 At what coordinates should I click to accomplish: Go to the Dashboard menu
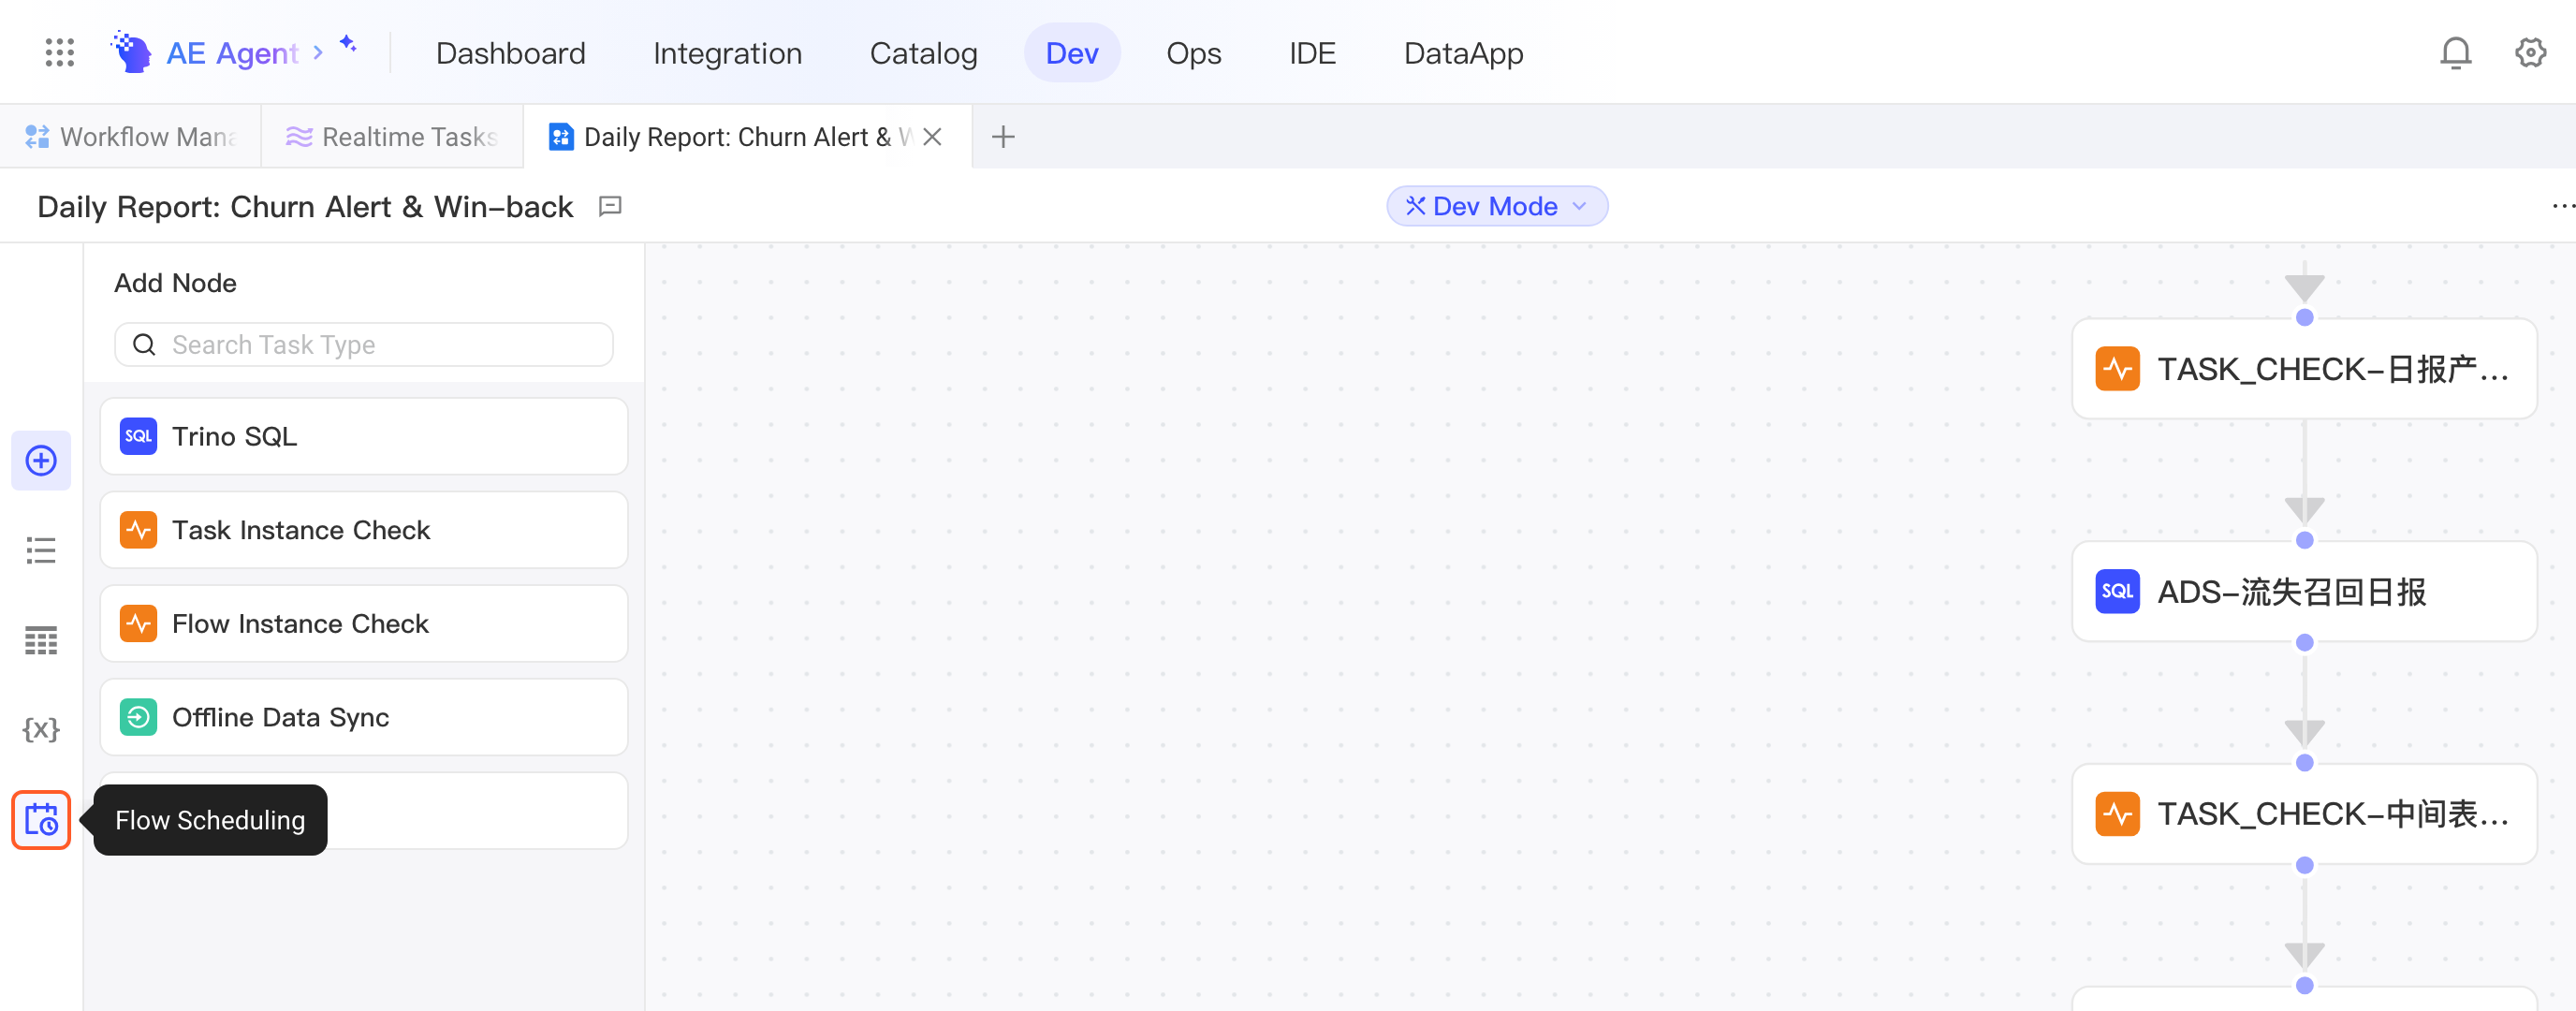click(x=511, y=53)
